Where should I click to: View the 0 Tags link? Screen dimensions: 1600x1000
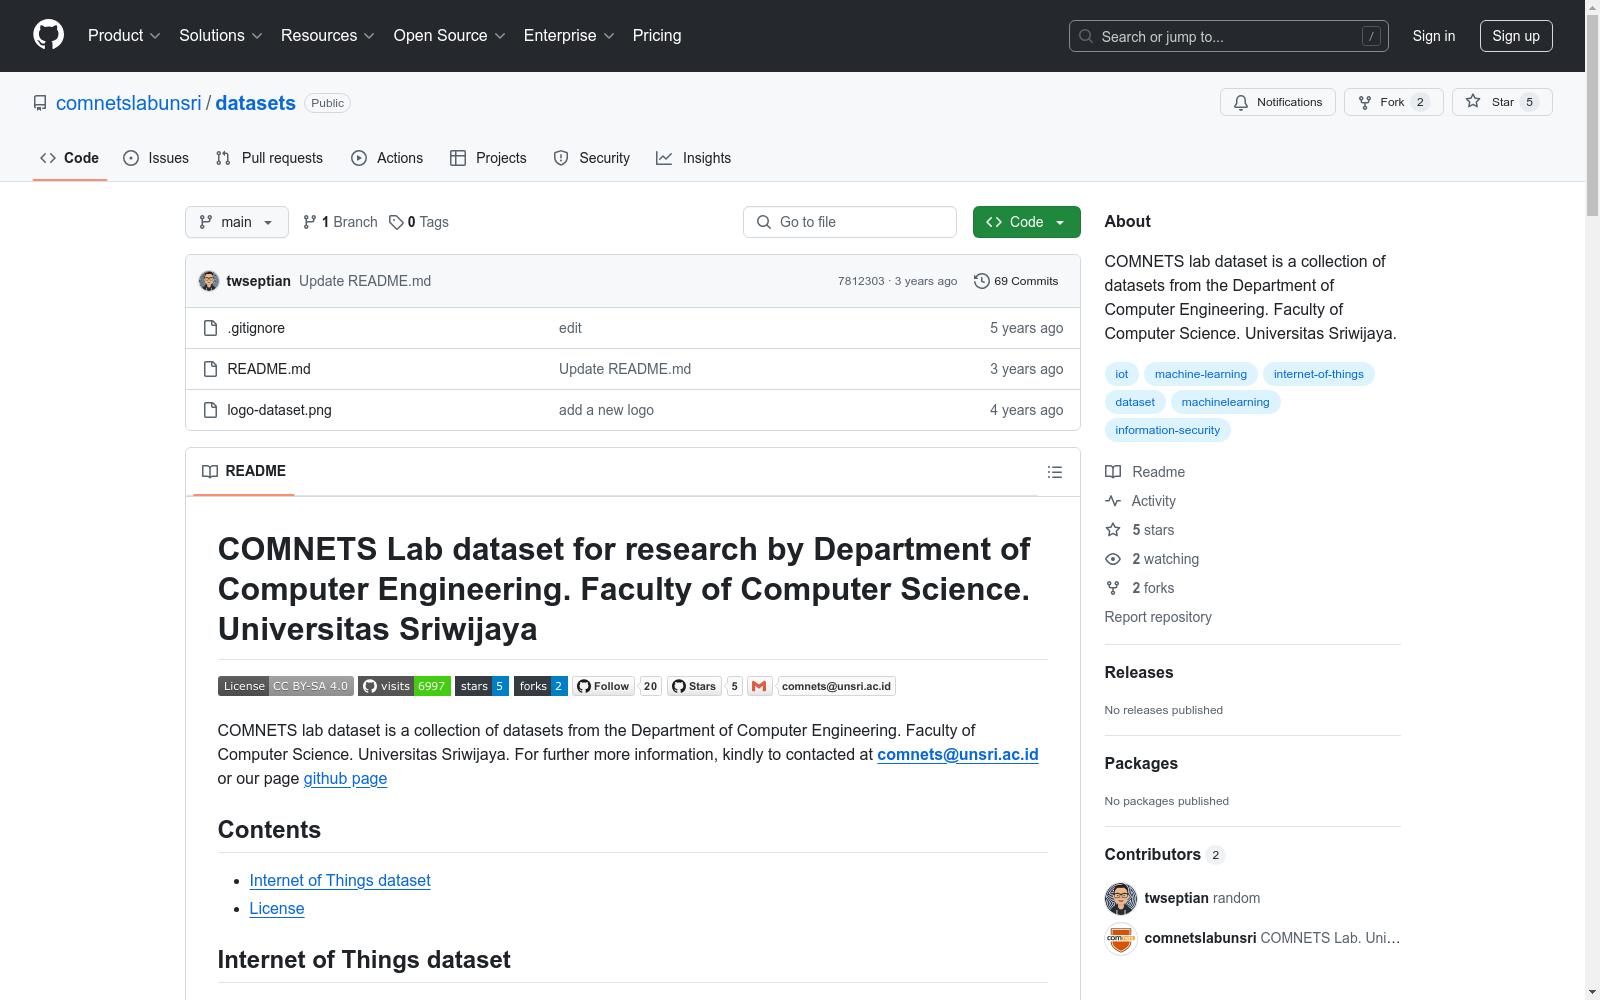point(419,222)
